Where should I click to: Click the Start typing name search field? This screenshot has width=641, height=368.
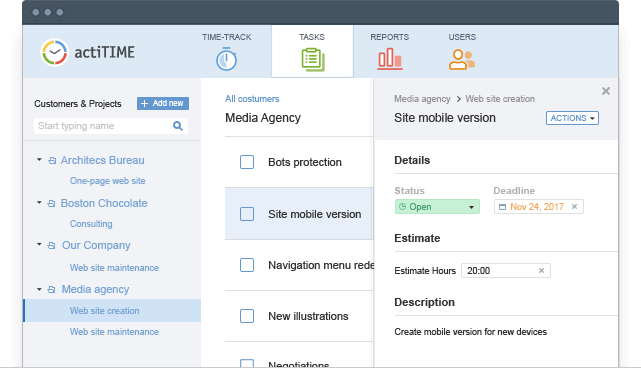(x=111, y=126)
